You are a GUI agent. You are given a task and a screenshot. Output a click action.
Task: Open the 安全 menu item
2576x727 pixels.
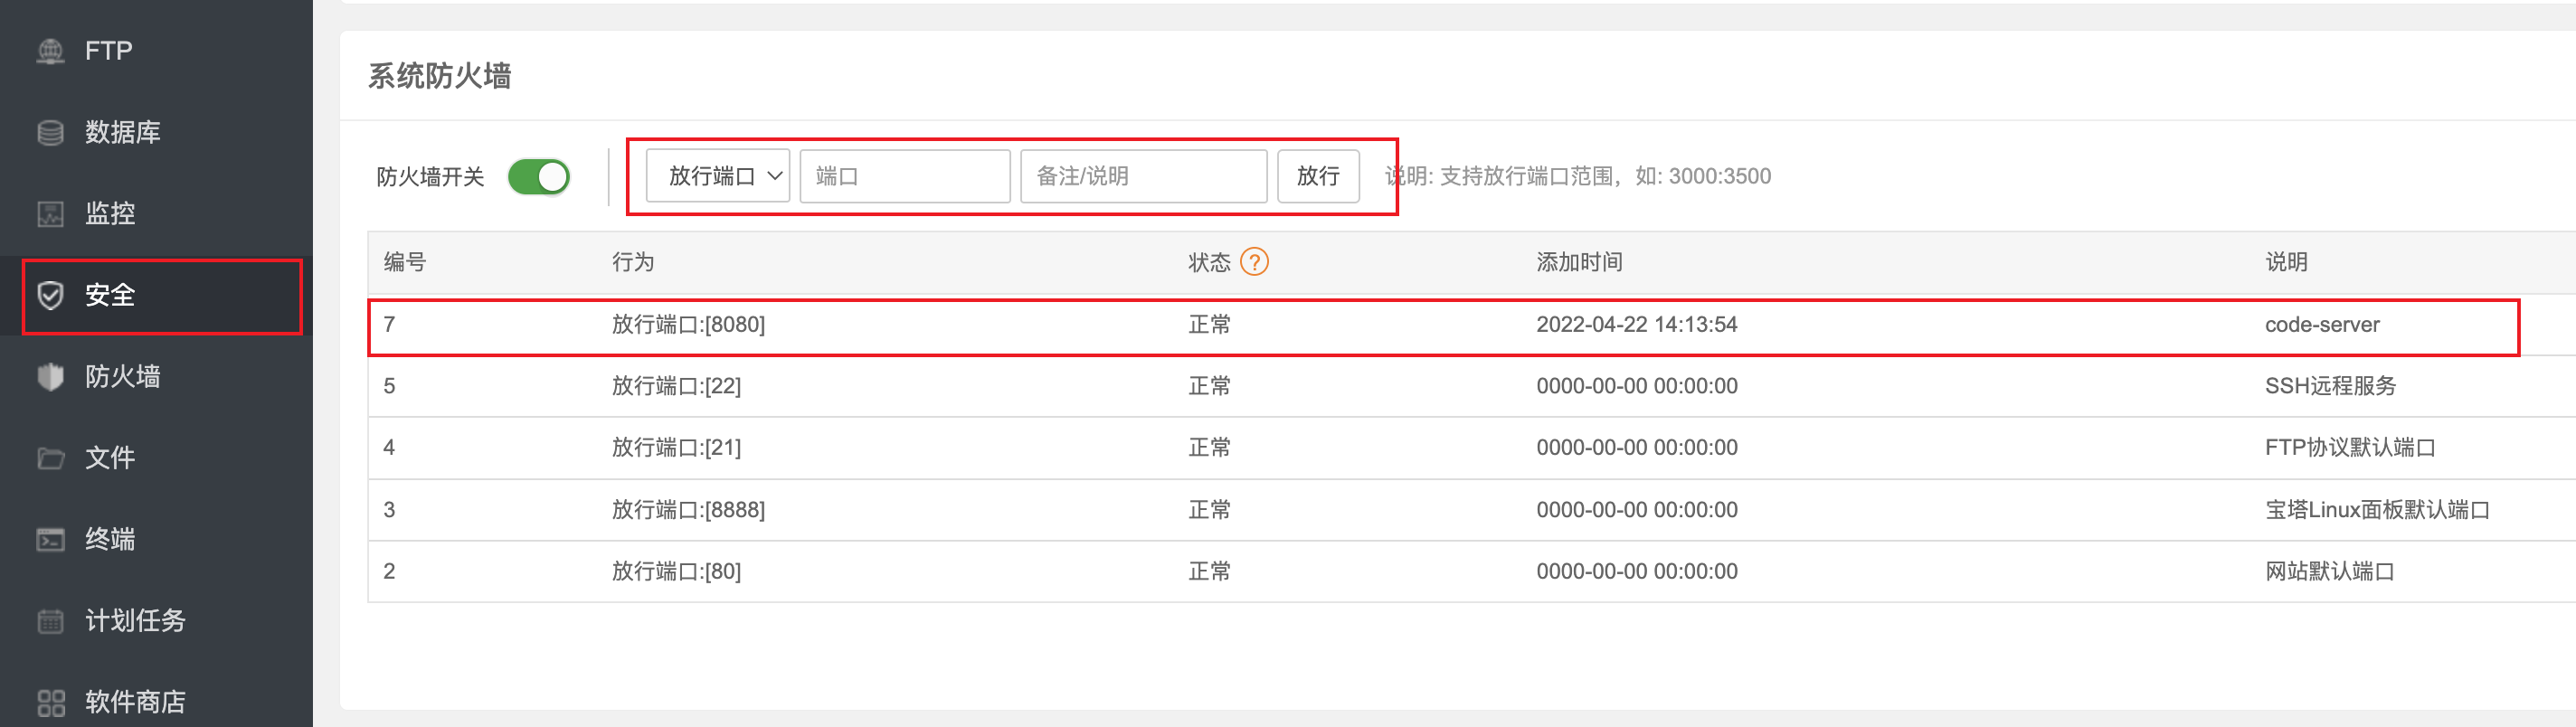pyautogui.click(x=156, y=295)
